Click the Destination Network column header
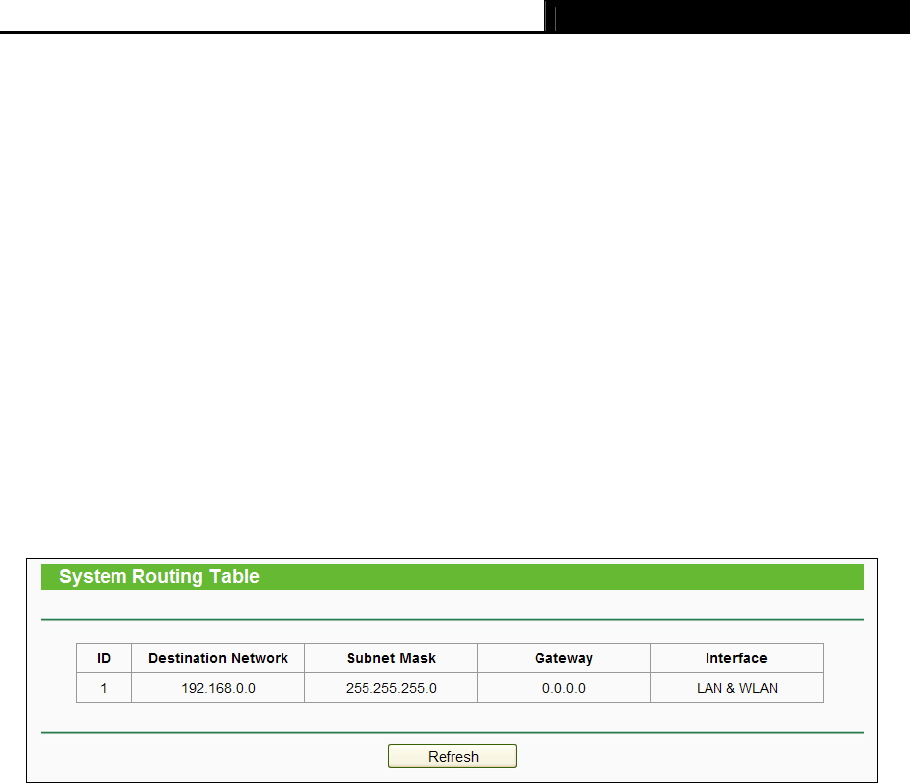This screenshot has width=910, height=783. [218, 658]
